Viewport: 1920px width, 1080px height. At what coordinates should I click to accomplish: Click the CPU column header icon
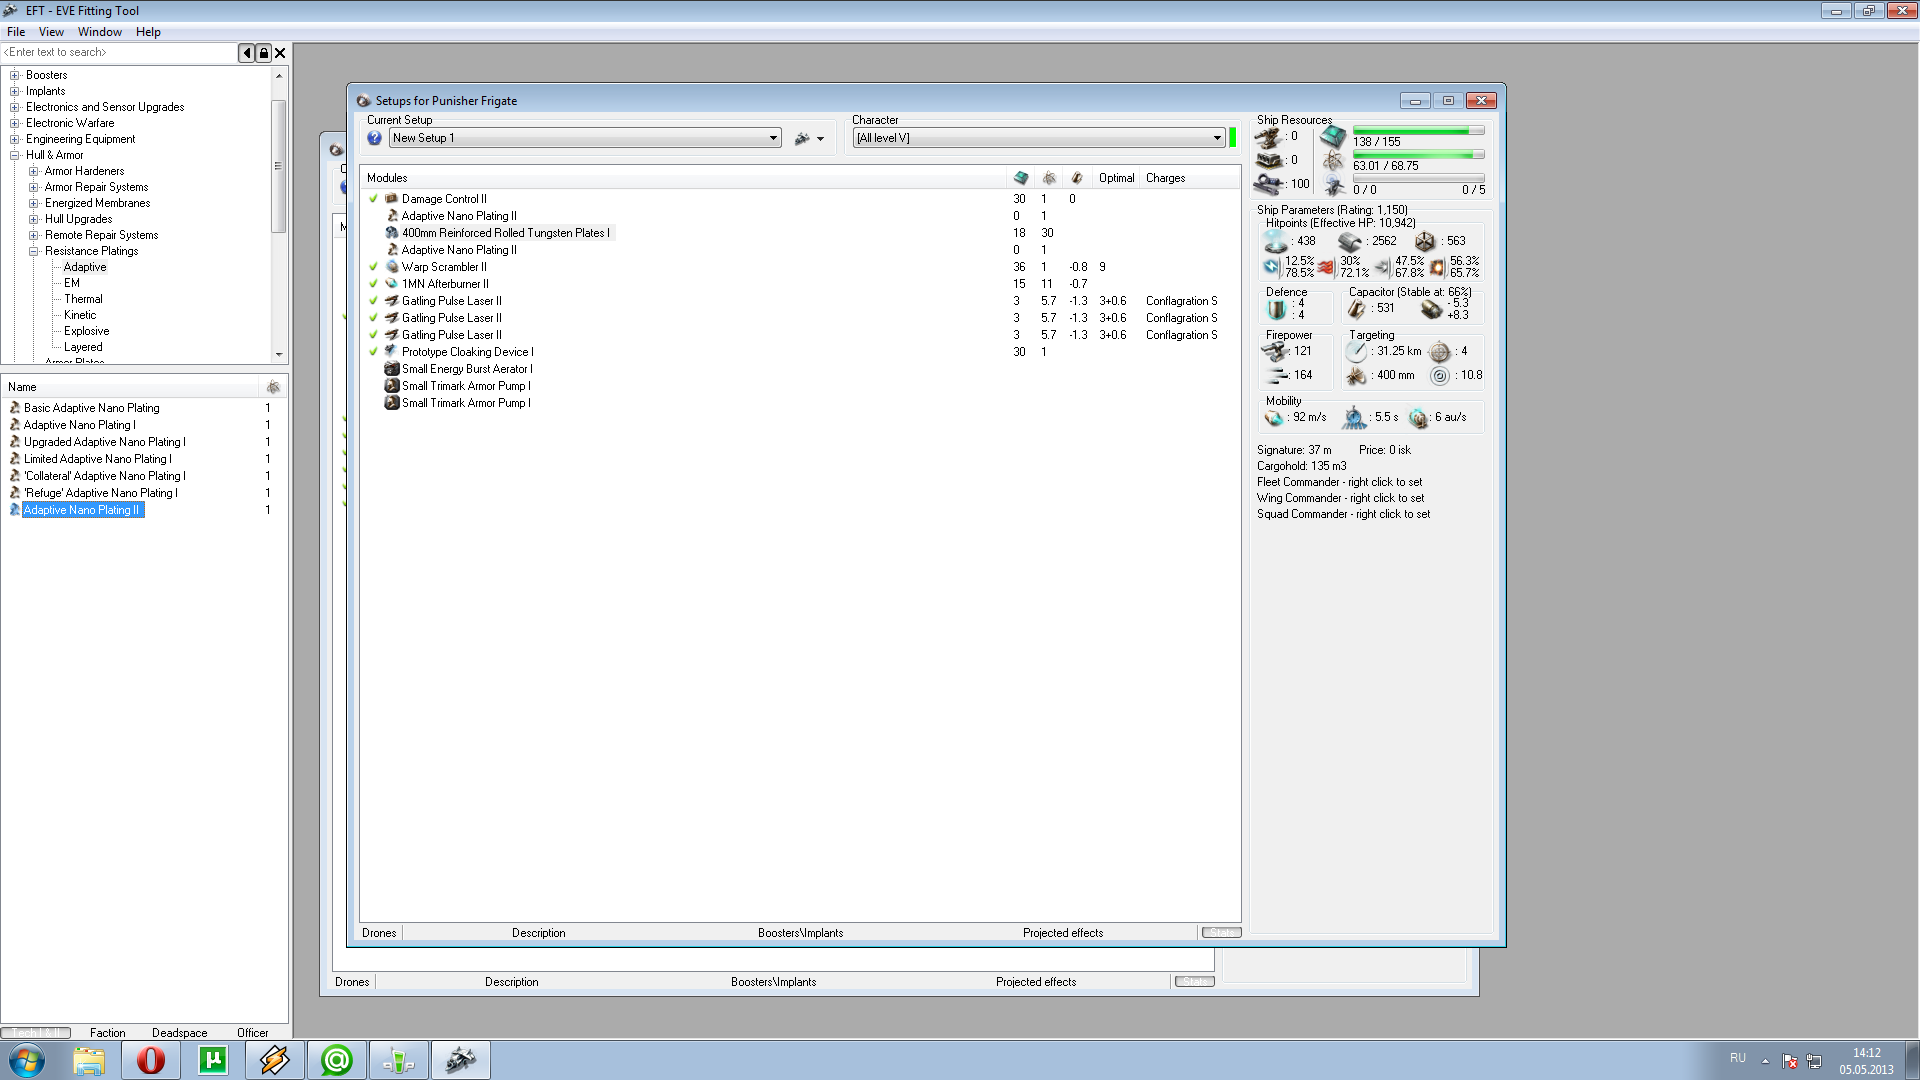click(x=1020, y=178)
